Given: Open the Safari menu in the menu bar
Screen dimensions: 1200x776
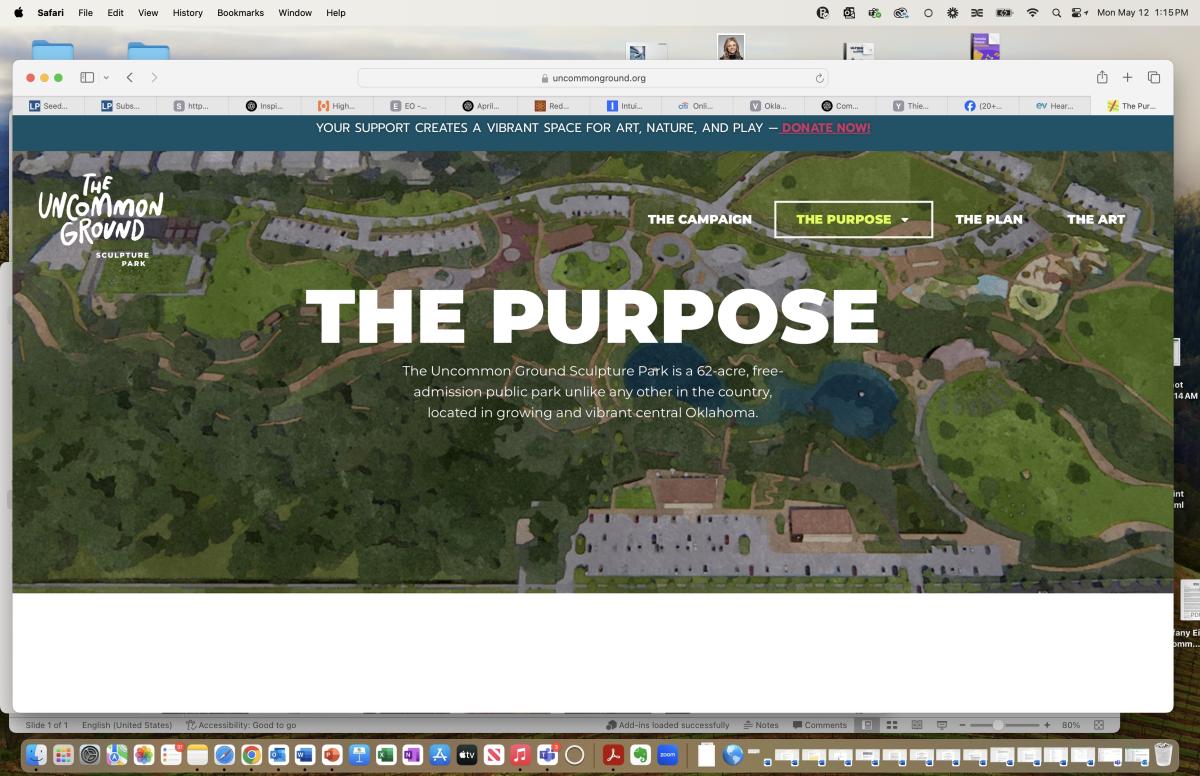Looking at the screenshot, I should (x=50, y=13).
